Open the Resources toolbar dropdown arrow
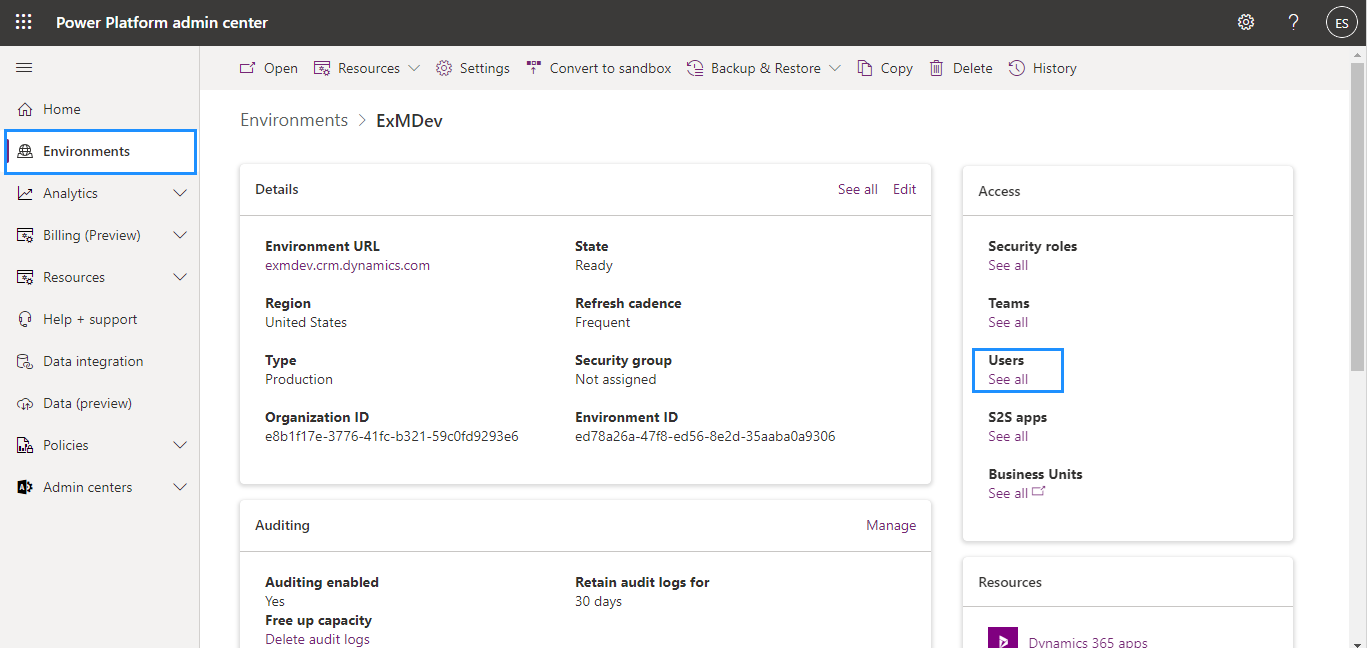 (414, 68)
